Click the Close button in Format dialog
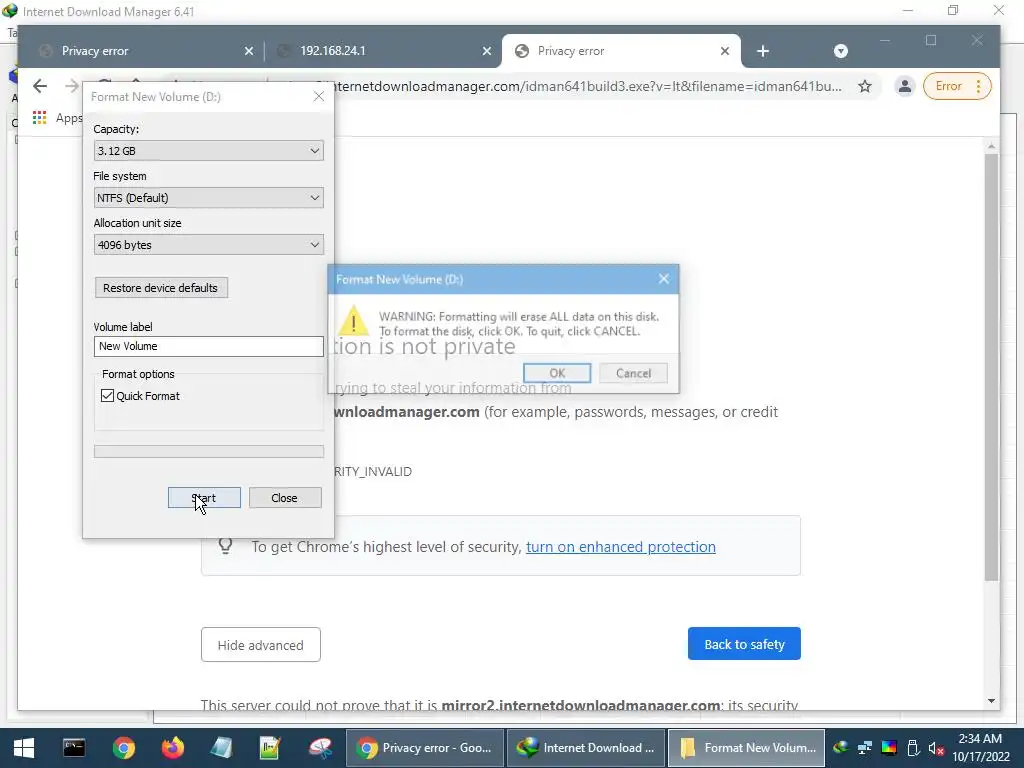 pyautogui.click(x=285, y=498)
